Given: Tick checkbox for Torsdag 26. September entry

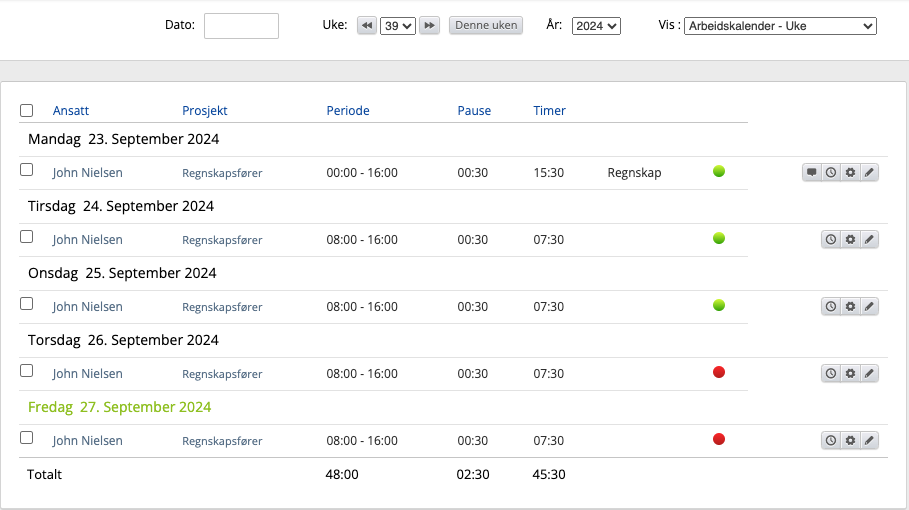Looking at the screenshot, I should 27,371.
